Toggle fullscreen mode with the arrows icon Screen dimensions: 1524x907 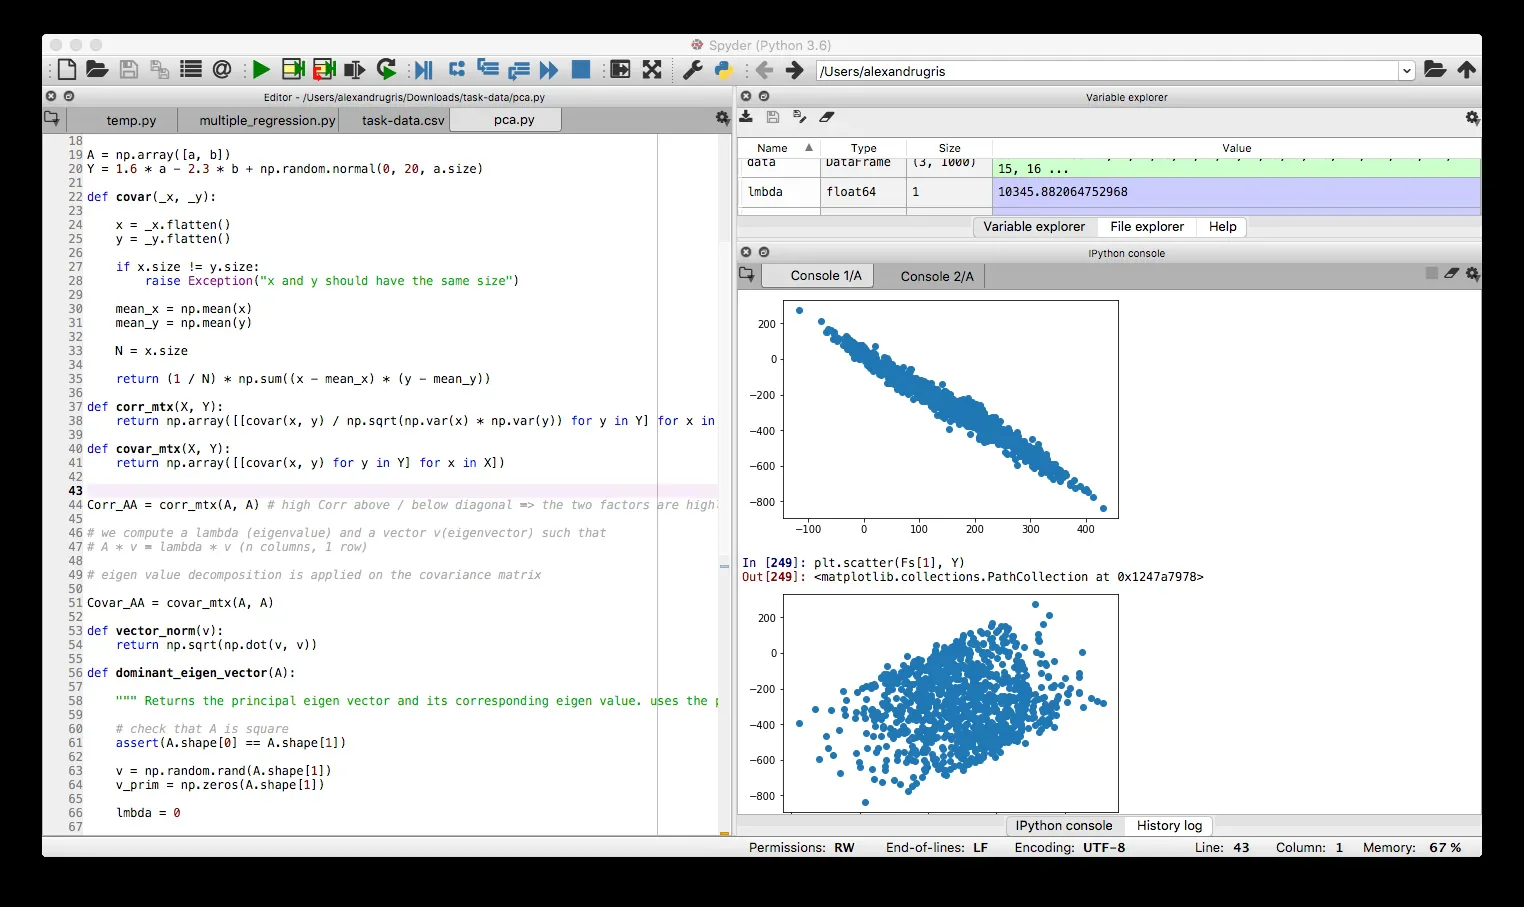652,69
